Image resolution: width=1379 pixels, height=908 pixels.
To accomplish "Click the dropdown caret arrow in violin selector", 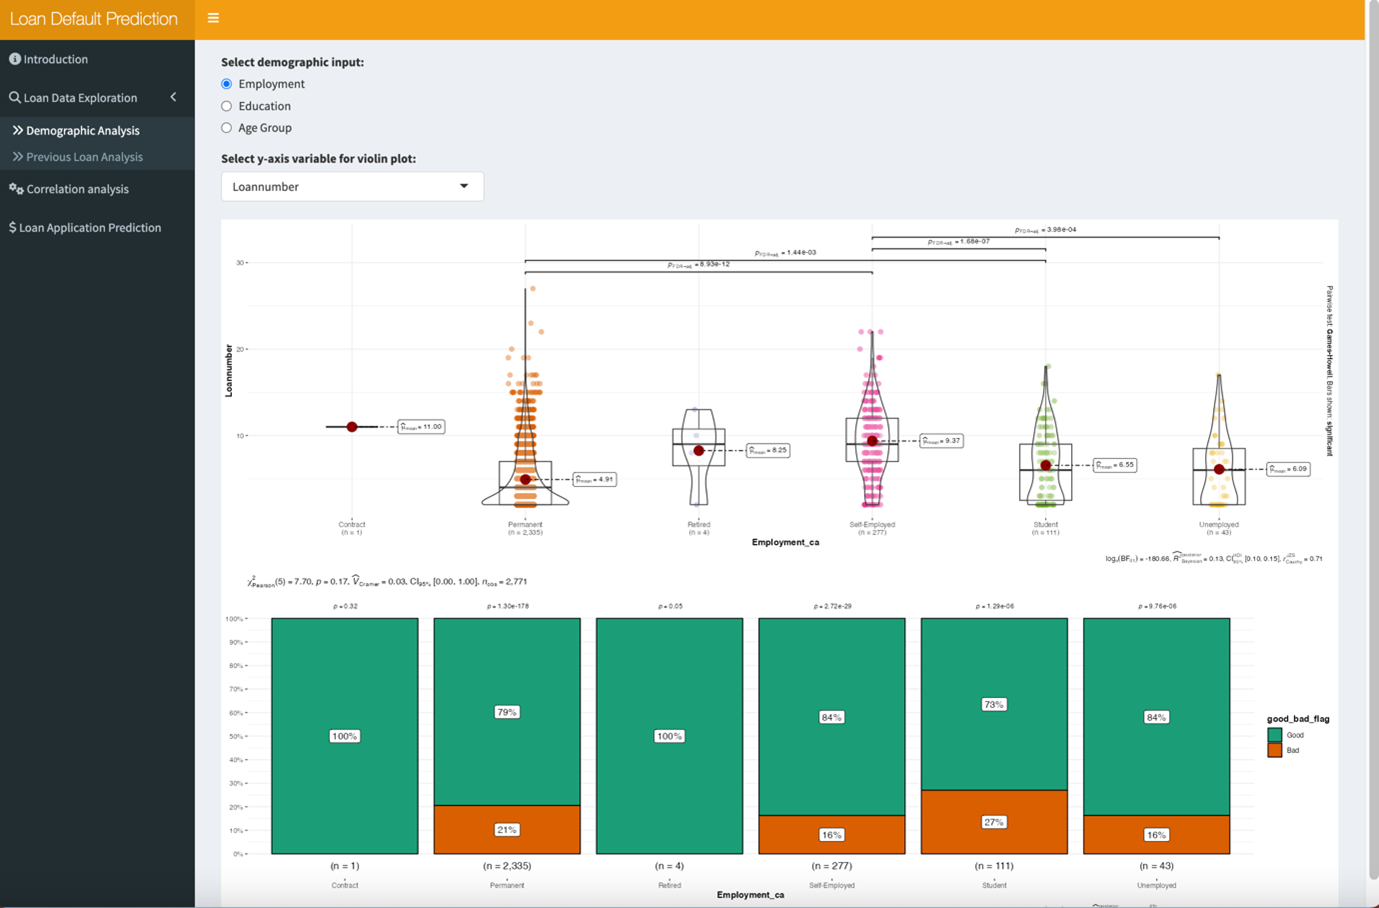I will 464,187.
